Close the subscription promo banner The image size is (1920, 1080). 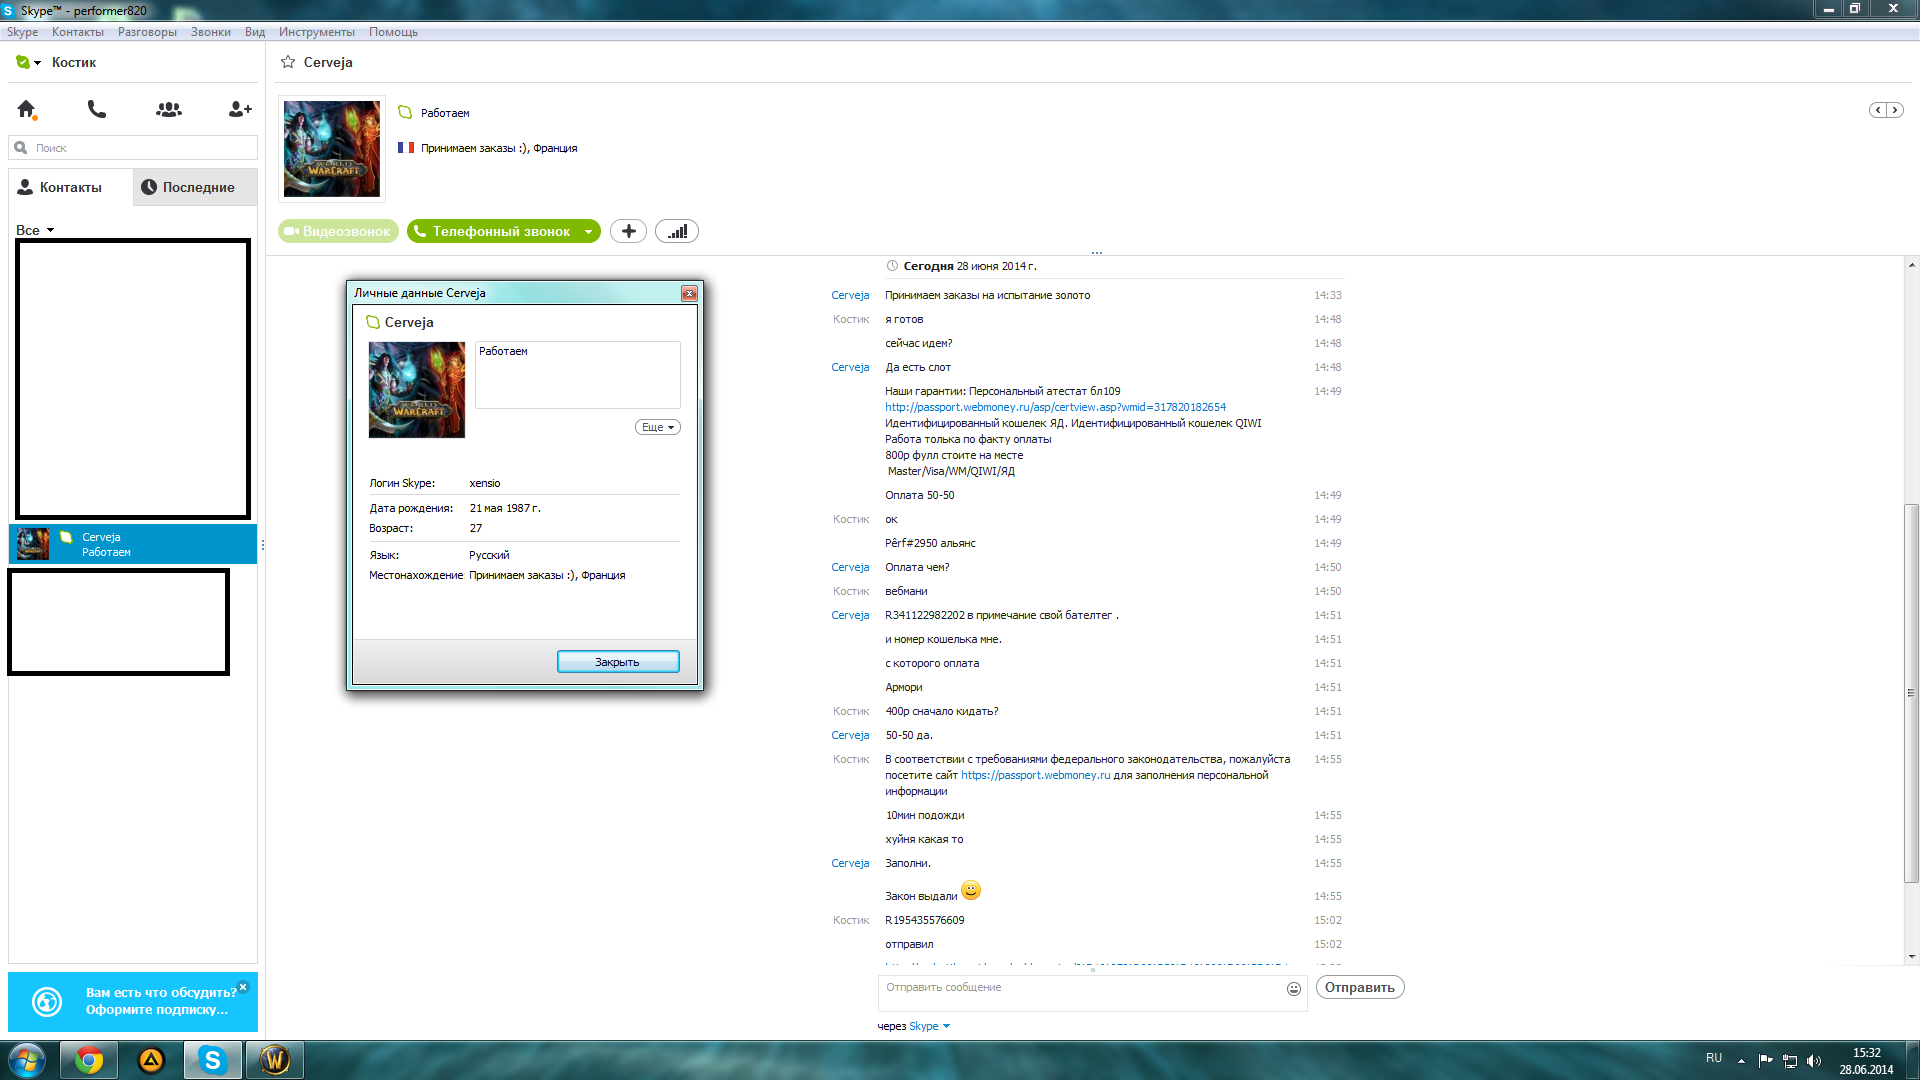243,986
